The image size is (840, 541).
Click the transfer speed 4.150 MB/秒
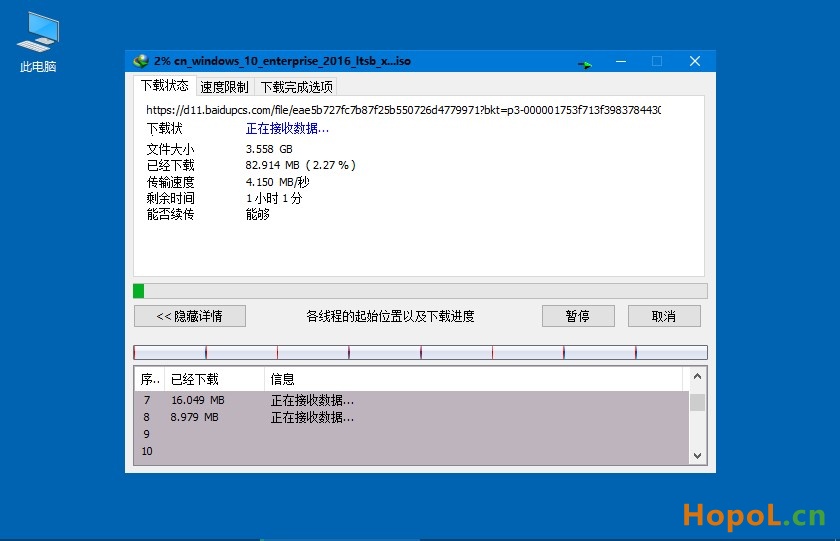tap(278, 182)
